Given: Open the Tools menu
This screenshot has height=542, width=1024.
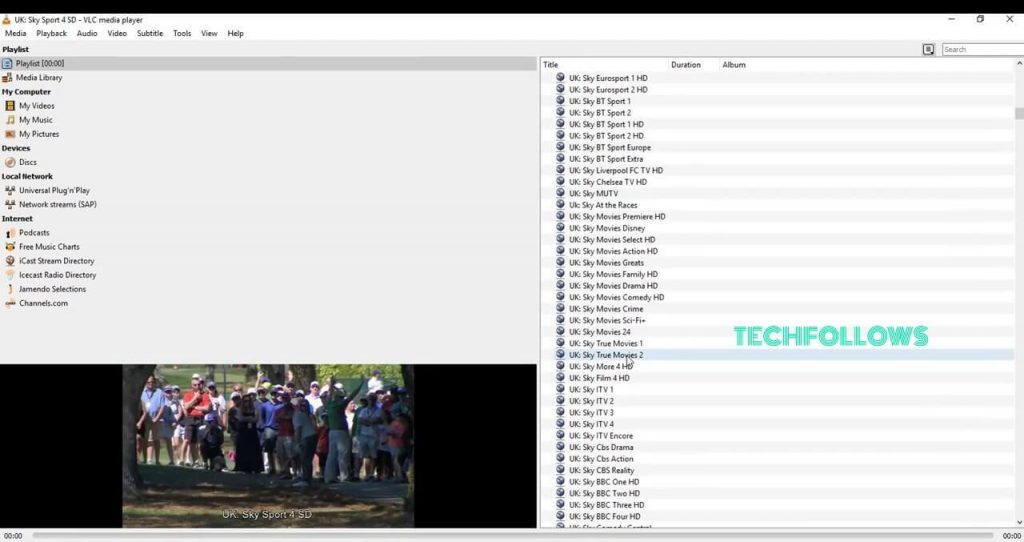Looking at the screenshot, I should (182, 33).
